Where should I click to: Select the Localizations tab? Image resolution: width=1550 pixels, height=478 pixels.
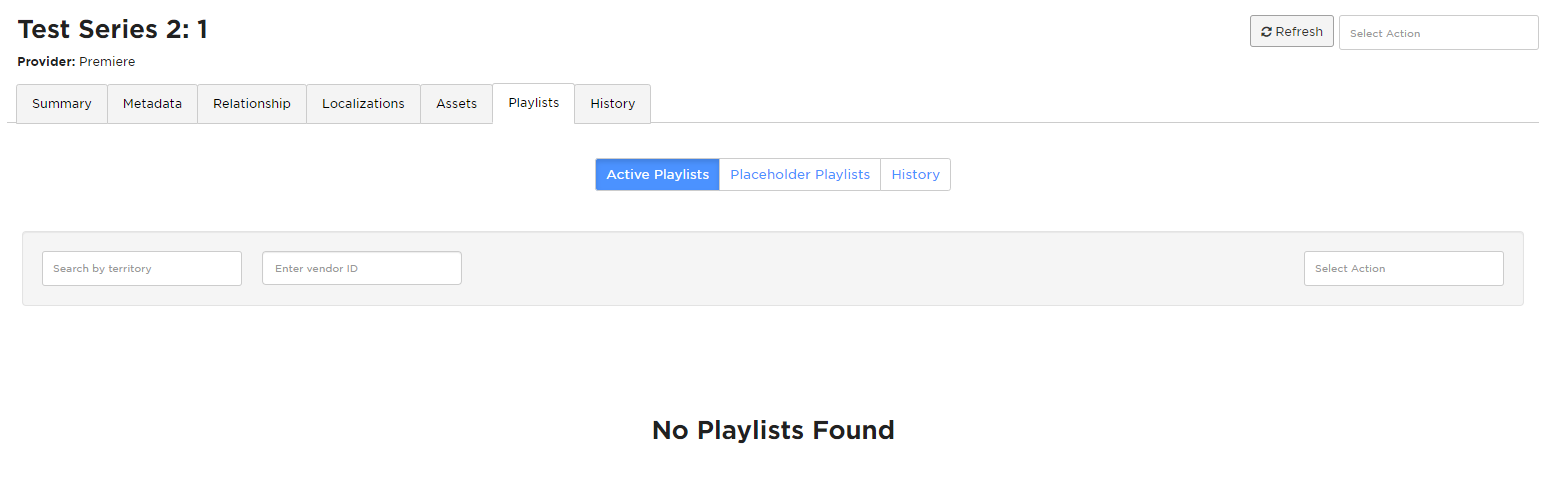point(363,104)
